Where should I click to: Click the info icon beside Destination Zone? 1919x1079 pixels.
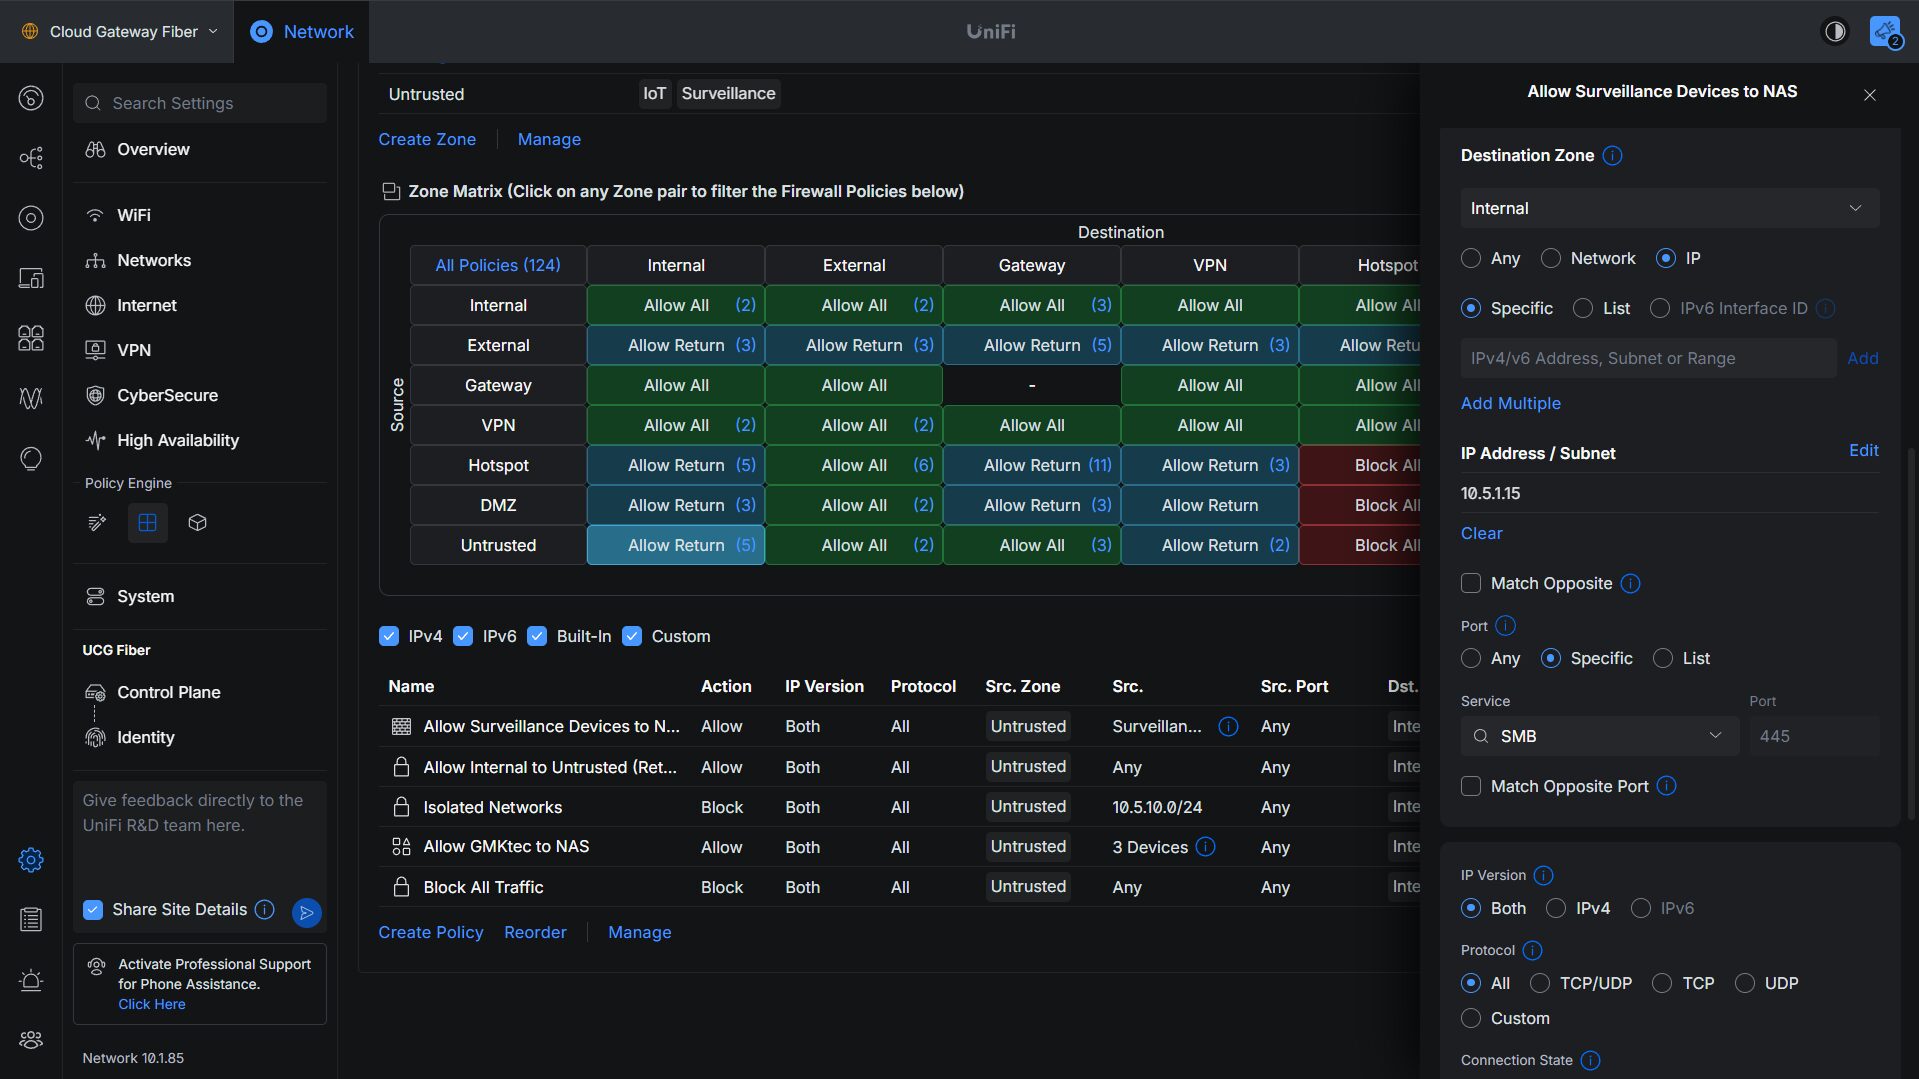click(x=1612, y=156)
